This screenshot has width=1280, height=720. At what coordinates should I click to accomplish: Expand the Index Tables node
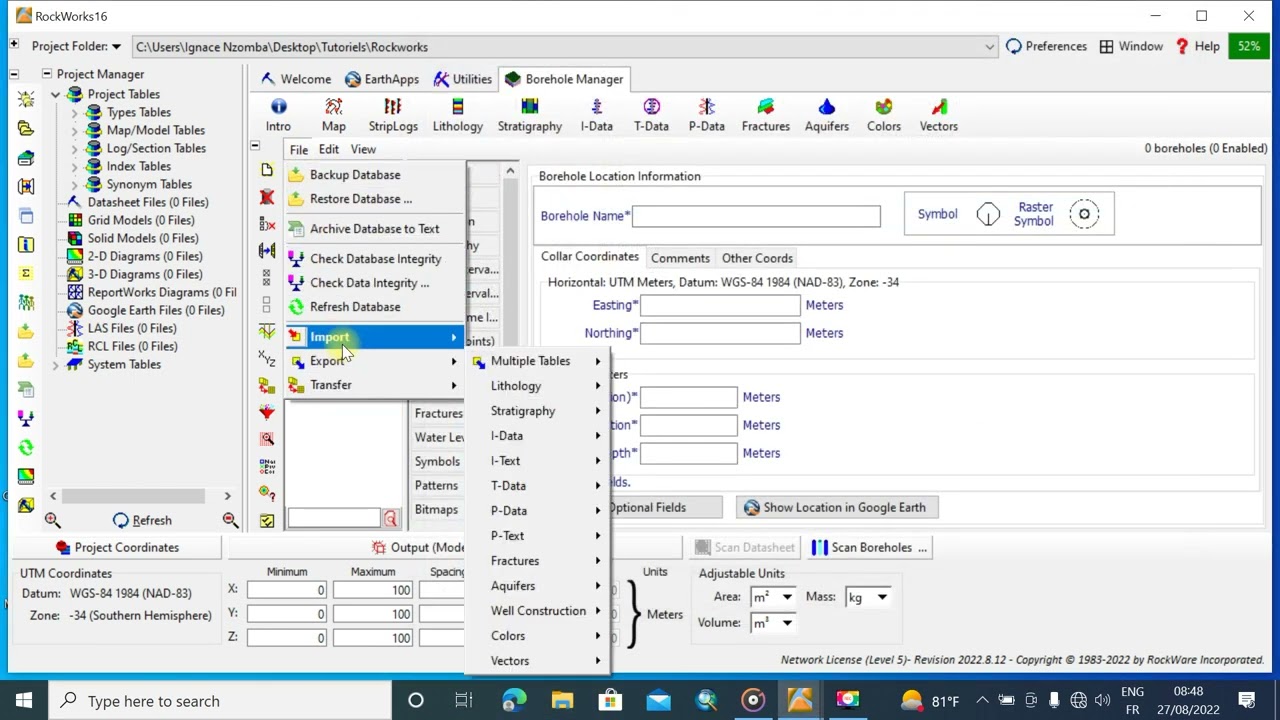point(73,166)
